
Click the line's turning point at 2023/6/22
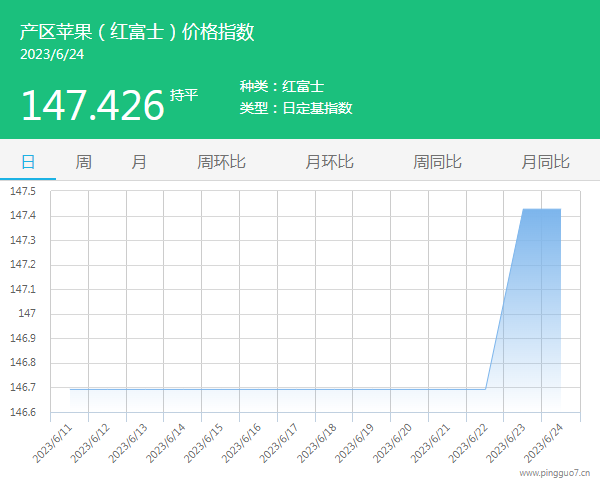click(486, 389)
